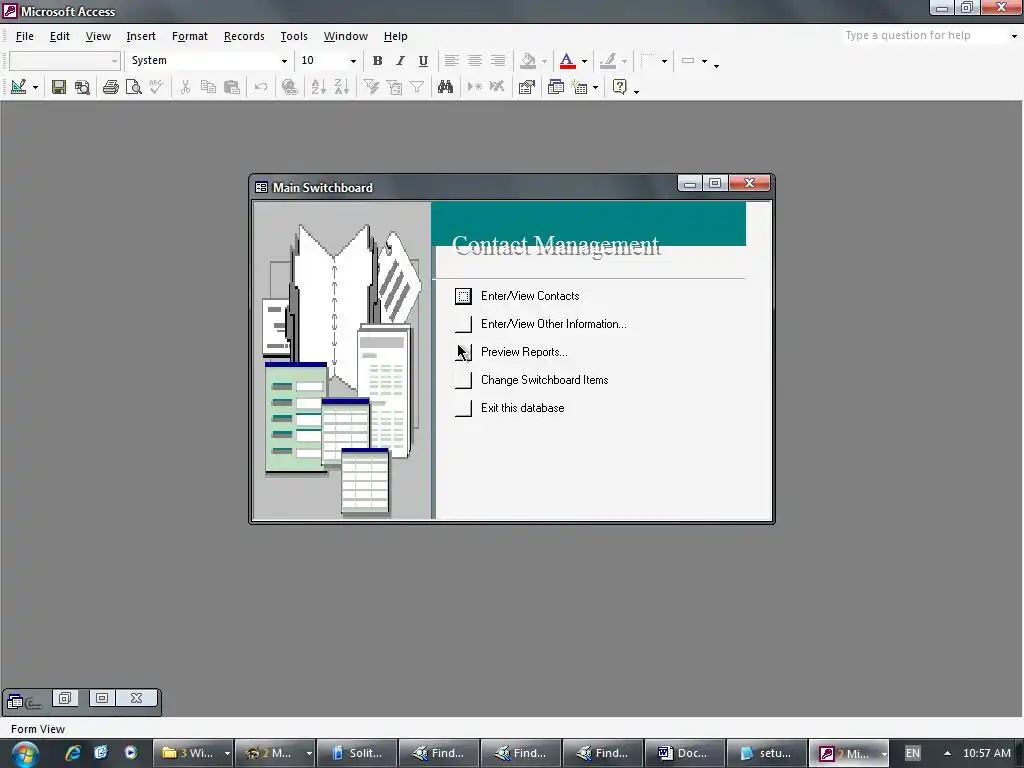Click the Sort Descending icon

click(342, 87)
